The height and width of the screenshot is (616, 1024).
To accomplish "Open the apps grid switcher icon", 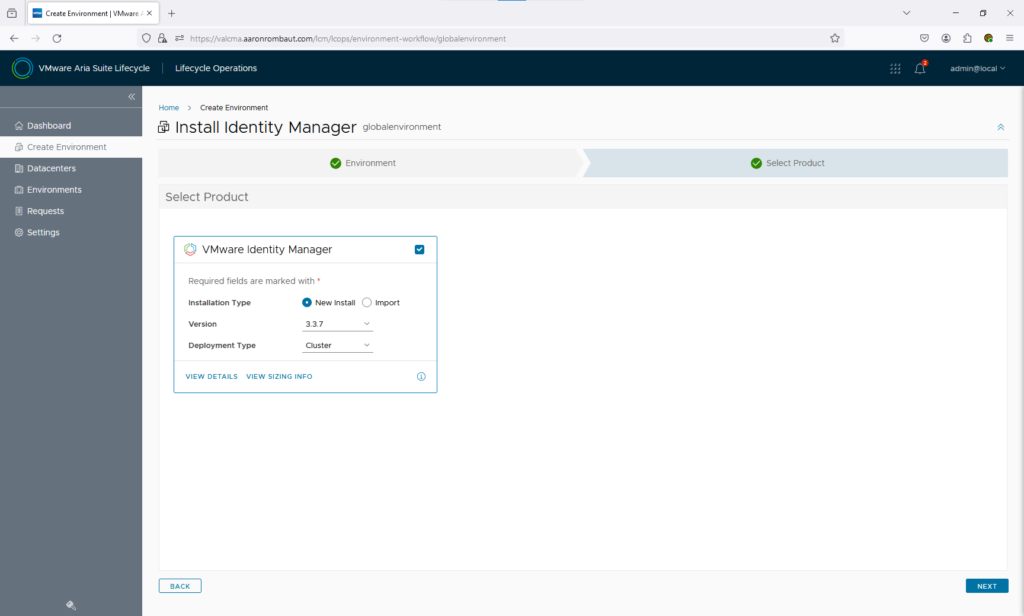I will pyautogui.click(x=895, y=68).
